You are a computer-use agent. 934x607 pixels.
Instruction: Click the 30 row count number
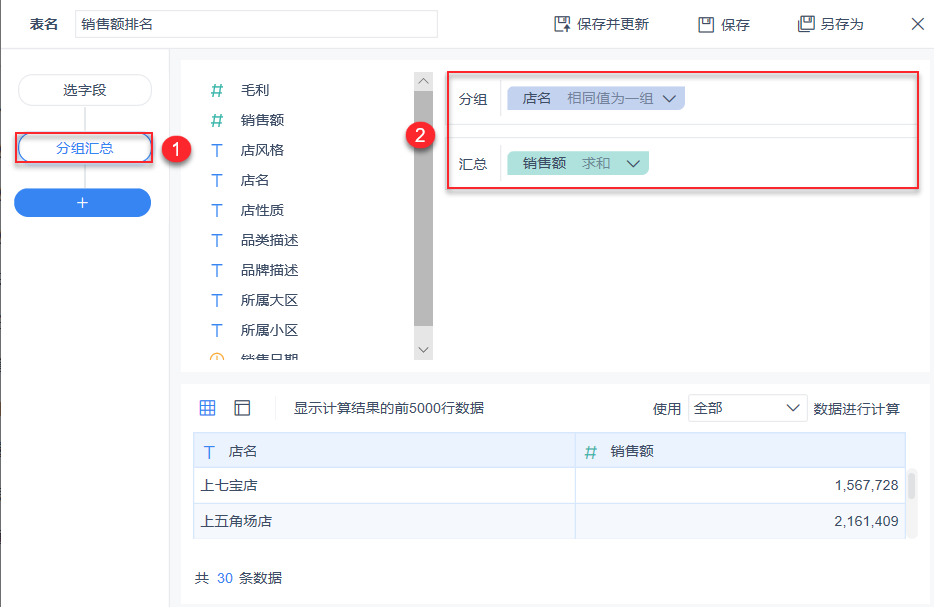tap(225, 578)
